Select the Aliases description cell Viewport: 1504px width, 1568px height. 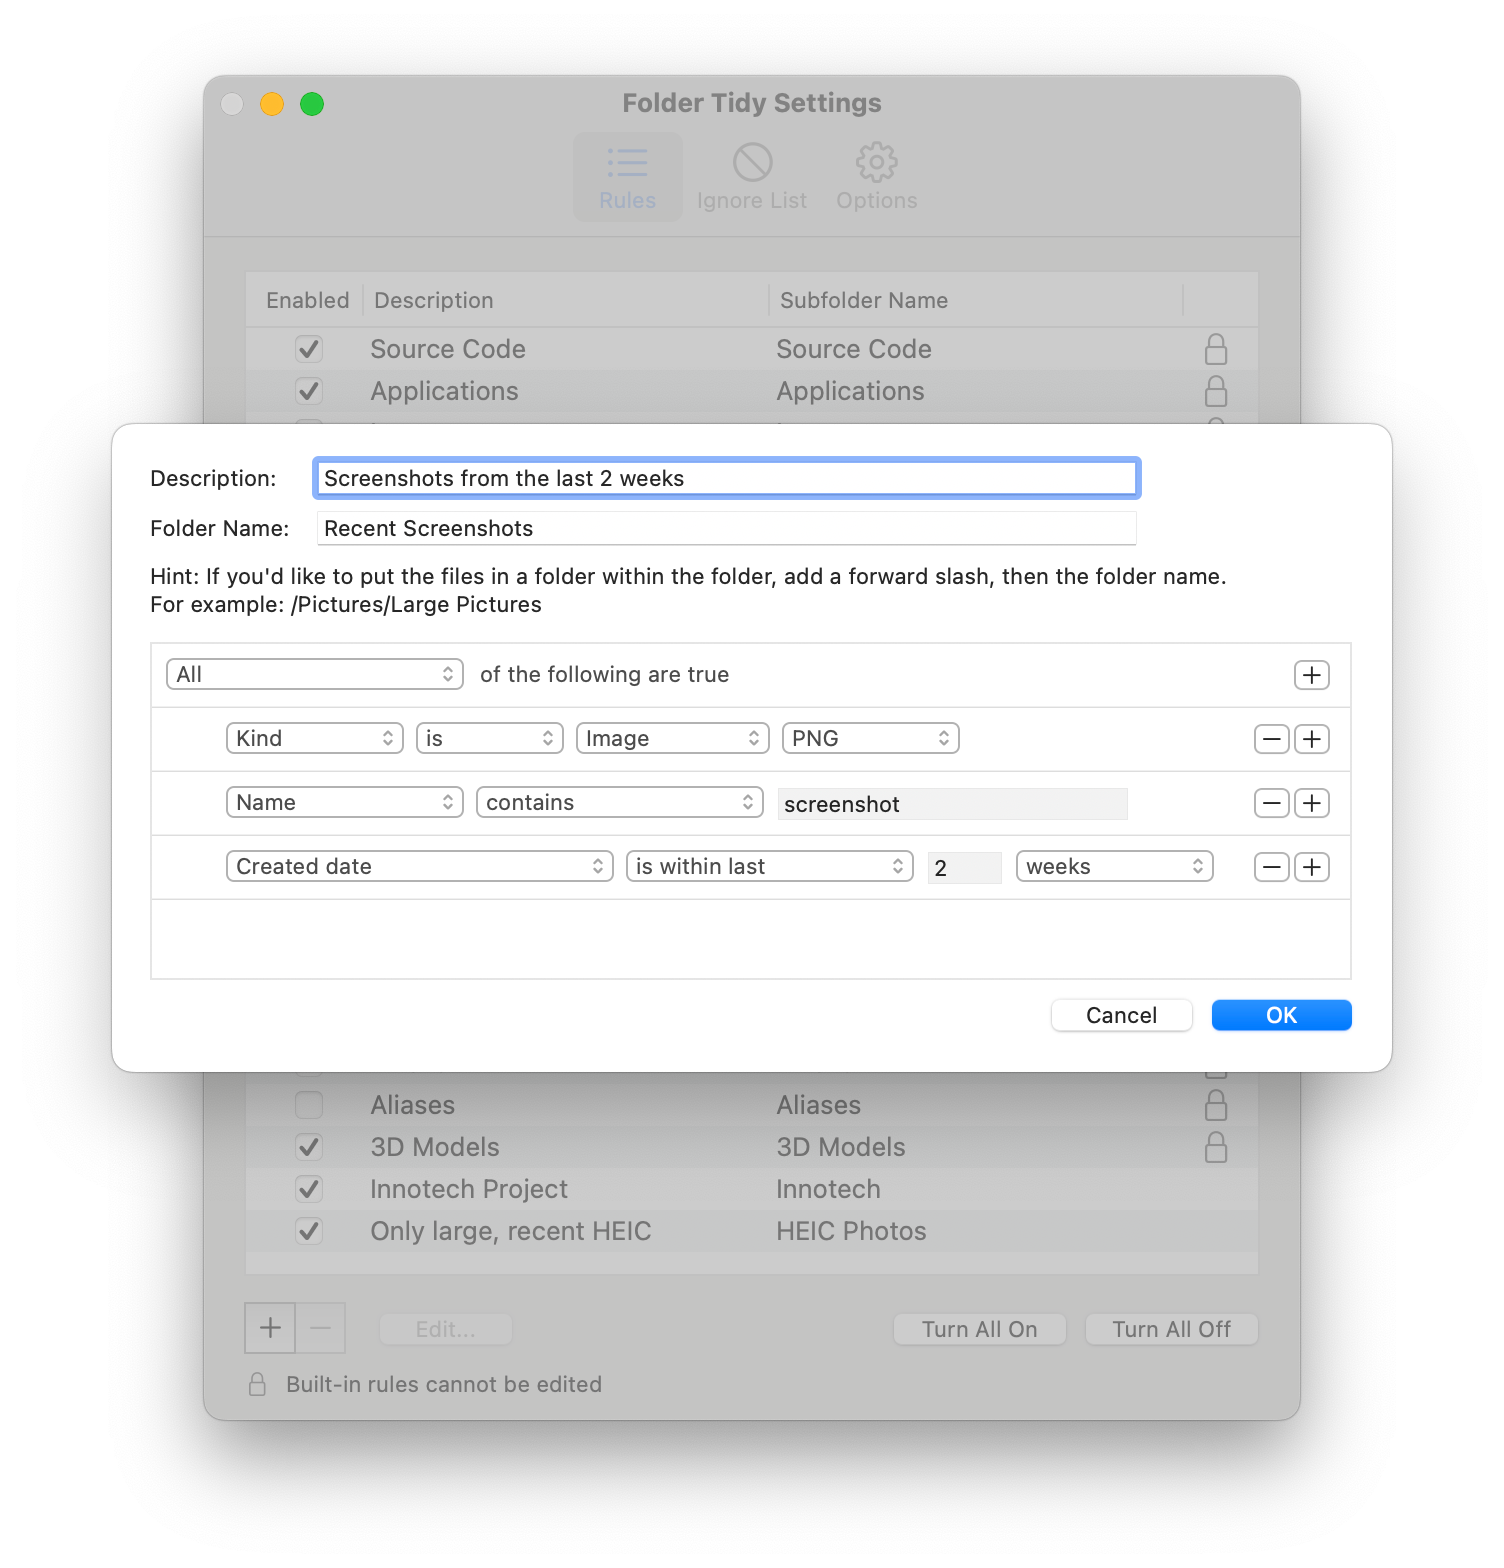[x=413, y=1105]
